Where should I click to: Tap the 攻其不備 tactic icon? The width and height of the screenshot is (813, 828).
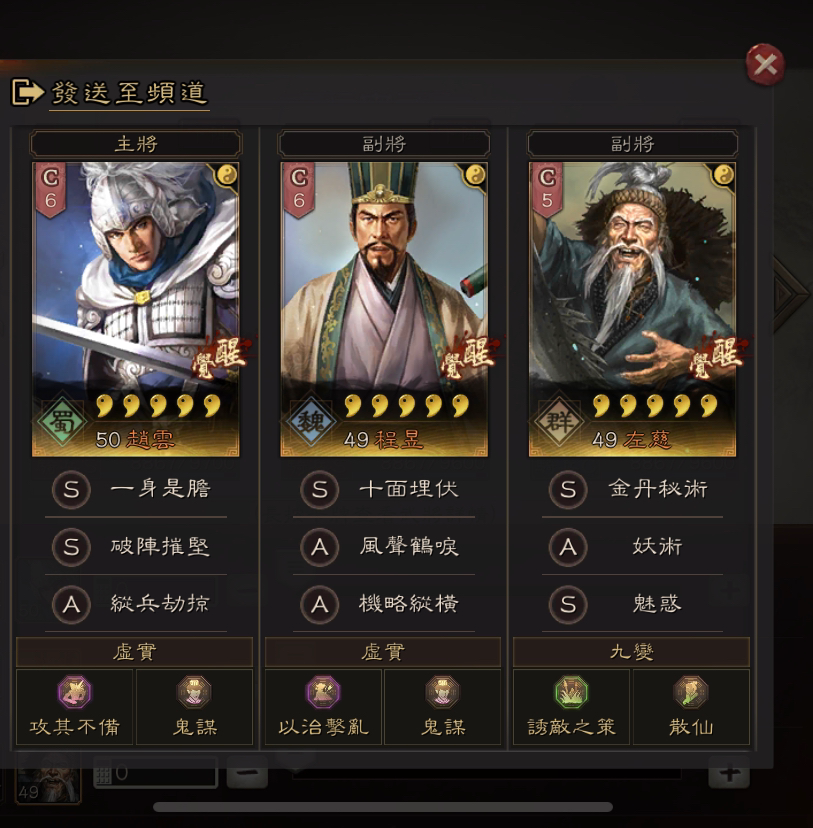click(x=74, y=692)
